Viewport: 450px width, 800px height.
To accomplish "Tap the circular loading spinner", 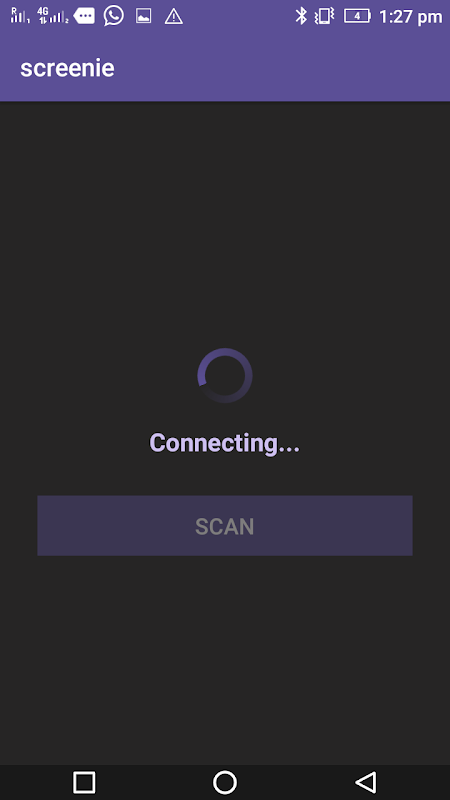I will point(225,376).
